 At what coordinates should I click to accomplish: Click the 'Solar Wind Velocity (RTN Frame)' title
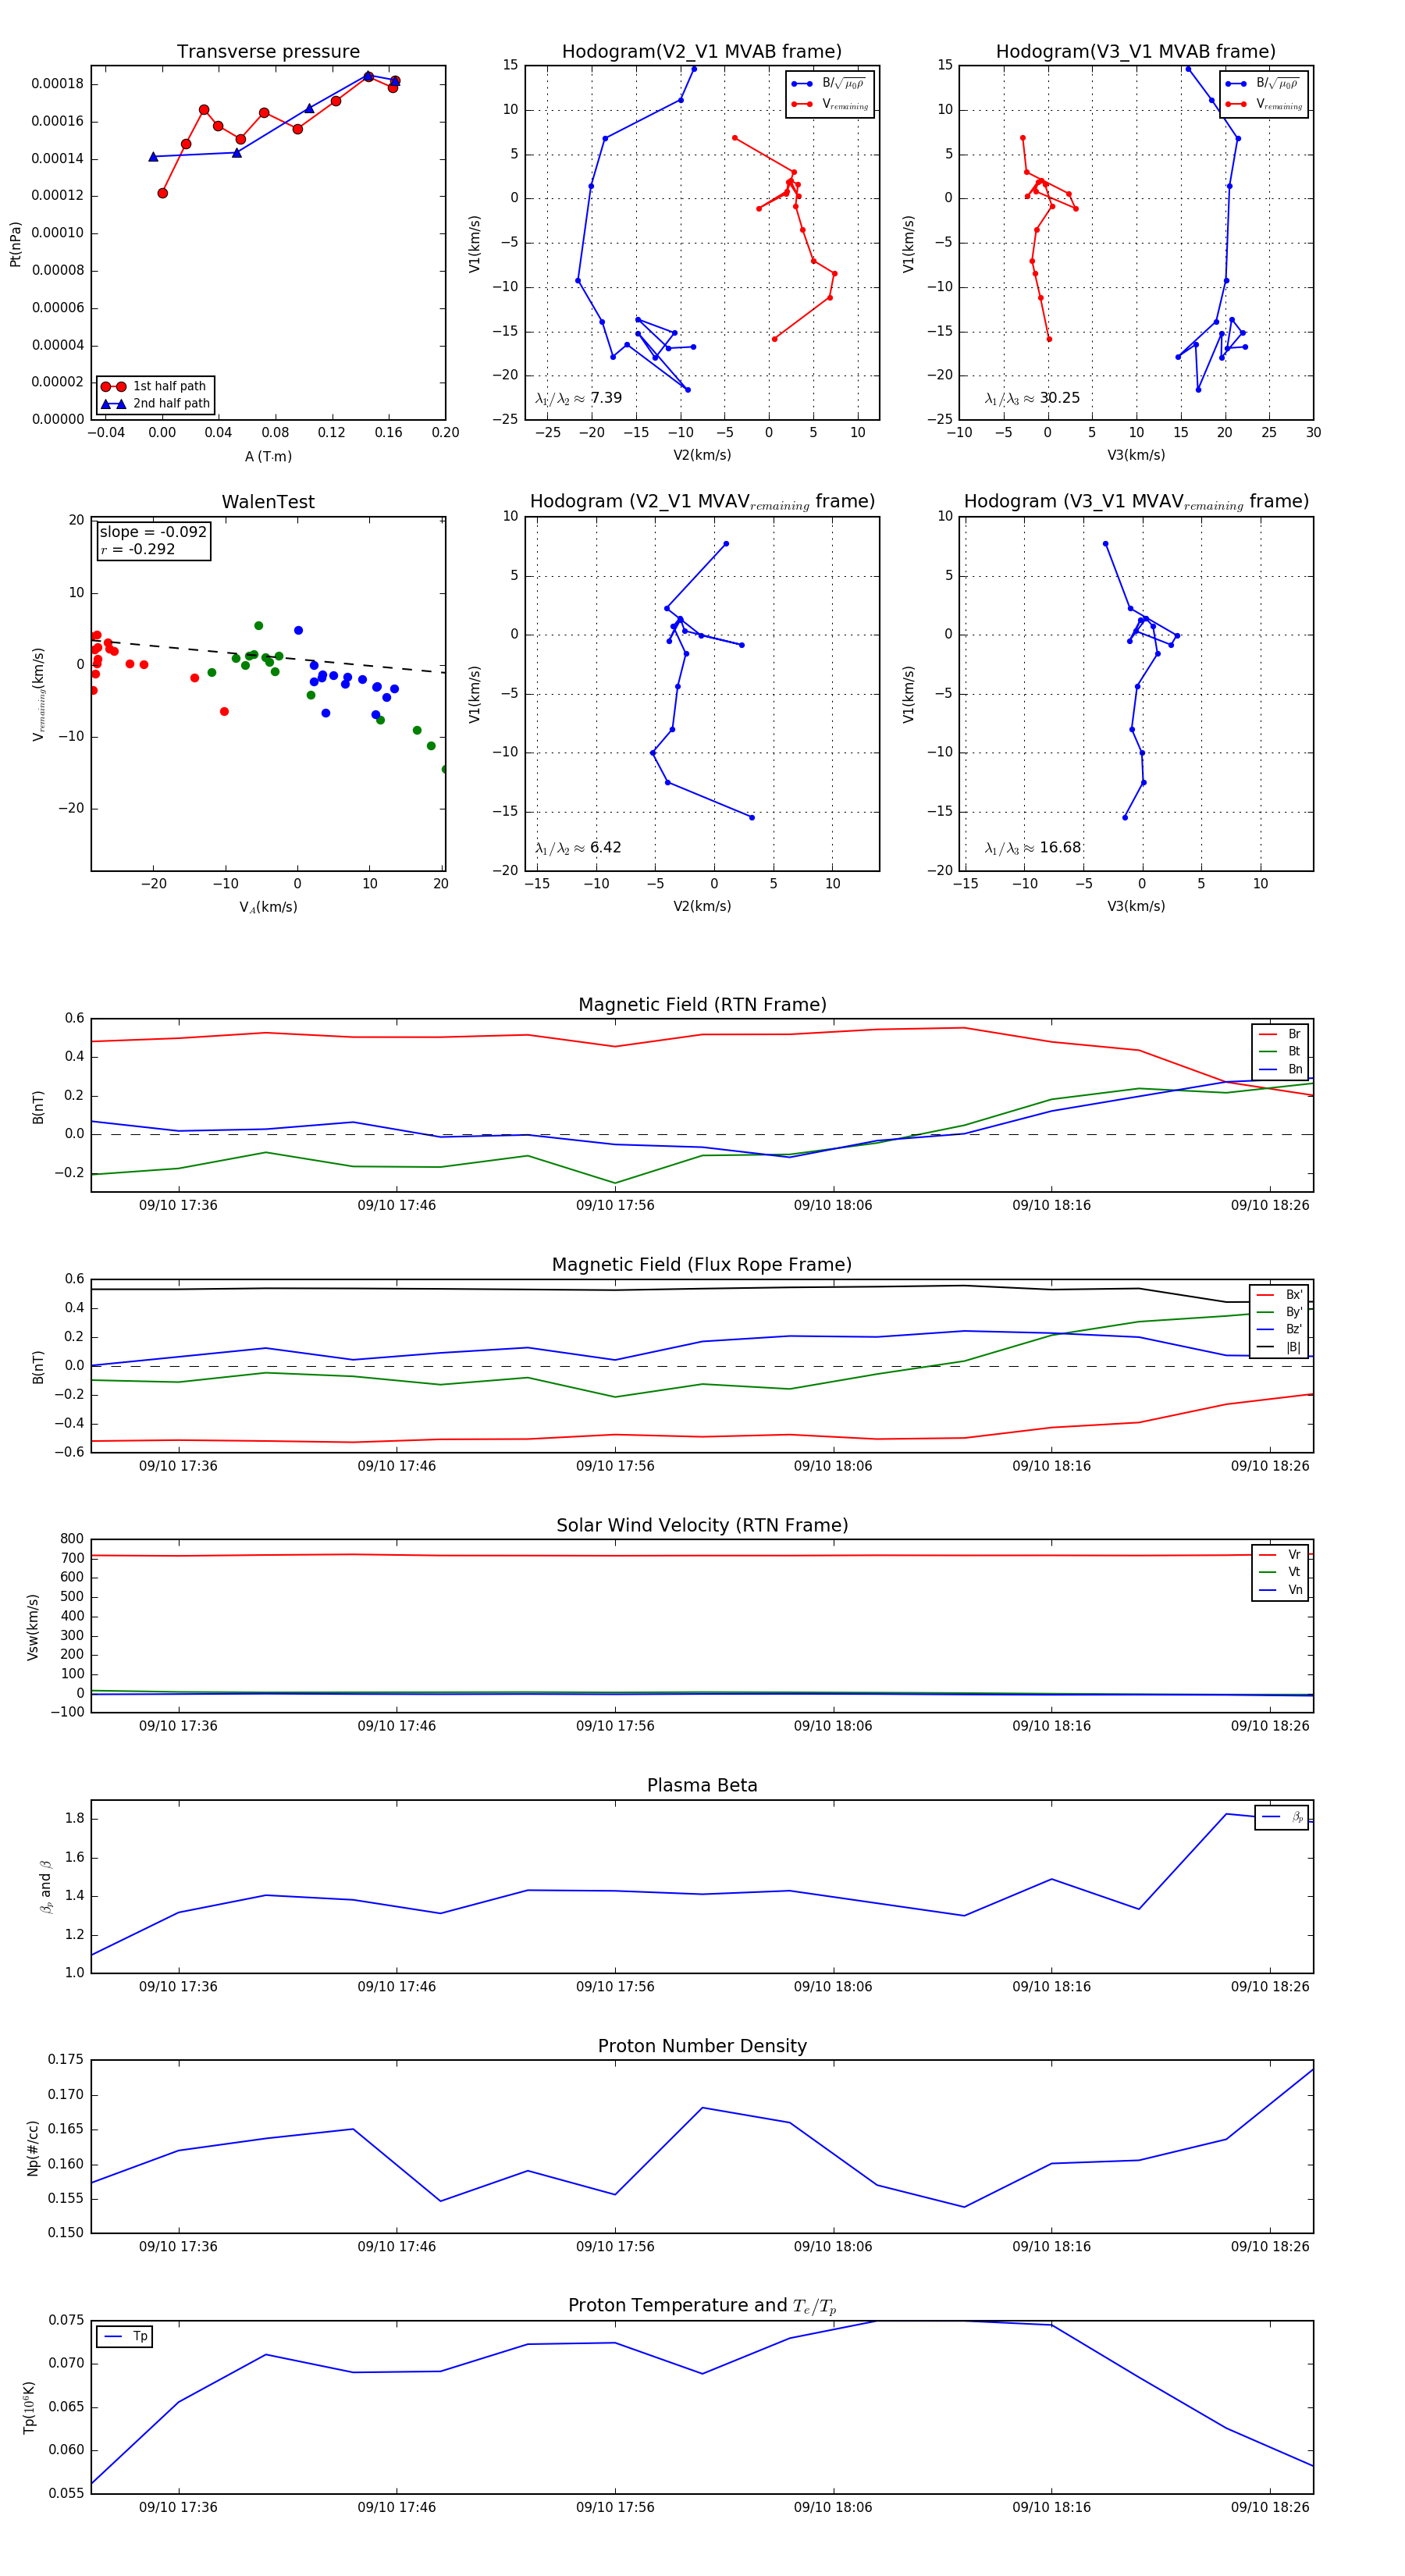702,1525
